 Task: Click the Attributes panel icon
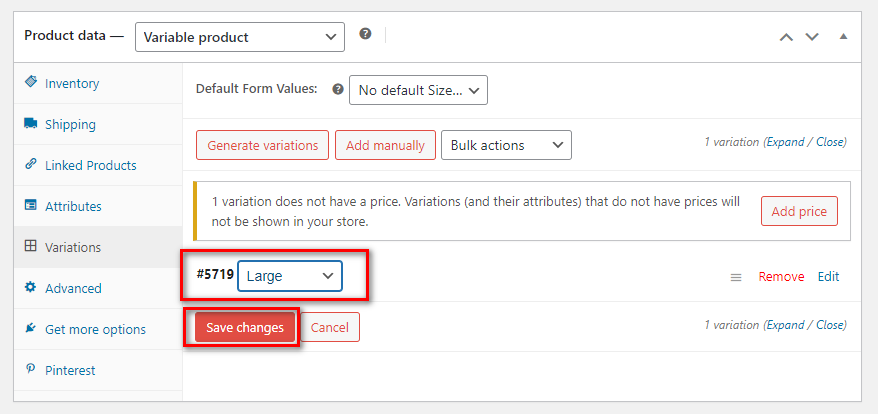tap(31, 205)
